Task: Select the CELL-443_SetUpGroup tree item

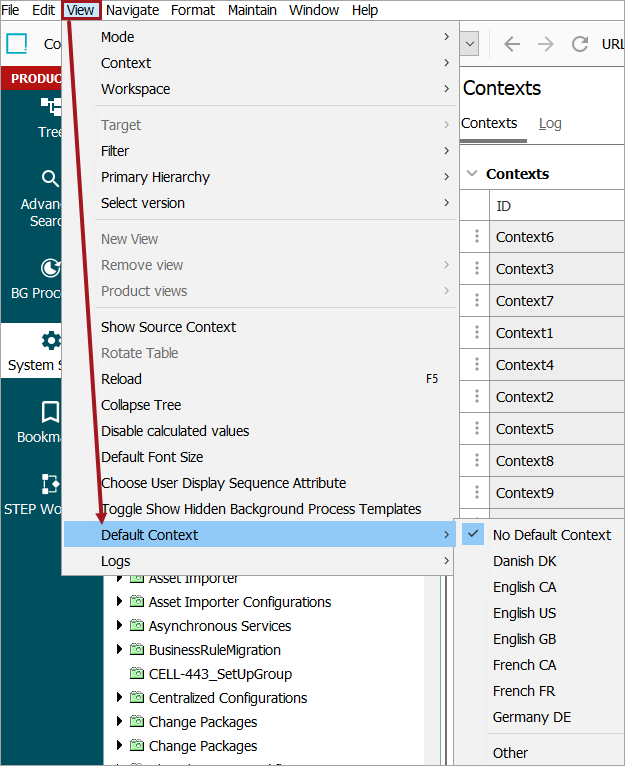Action: [219, 674]
